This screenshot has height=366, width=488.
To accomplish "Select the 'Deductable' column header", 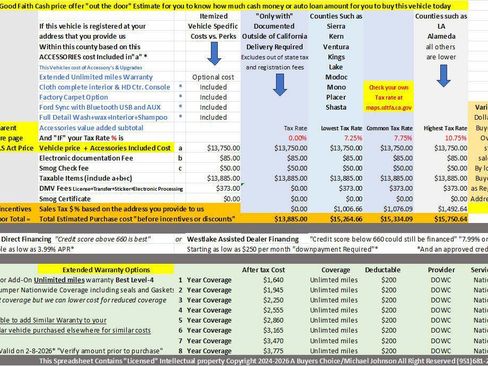I will [383, 270].
